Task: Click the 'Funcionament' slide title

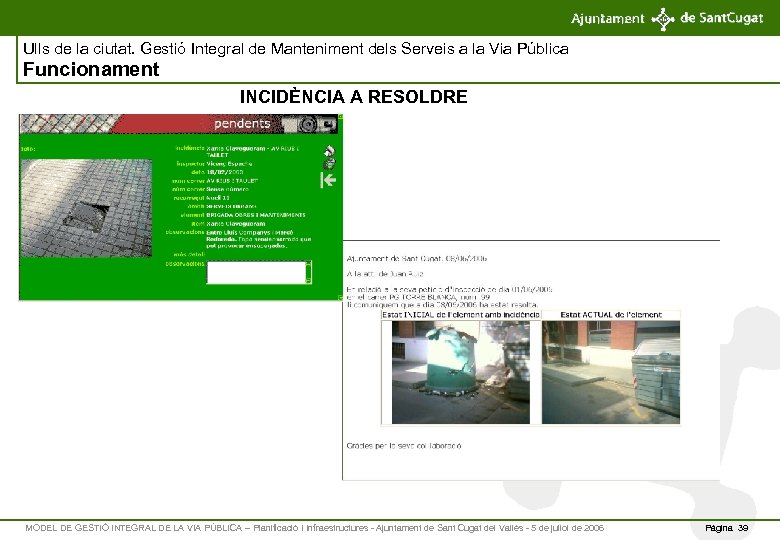Action: pyautogui.click(x=91, y=69)
